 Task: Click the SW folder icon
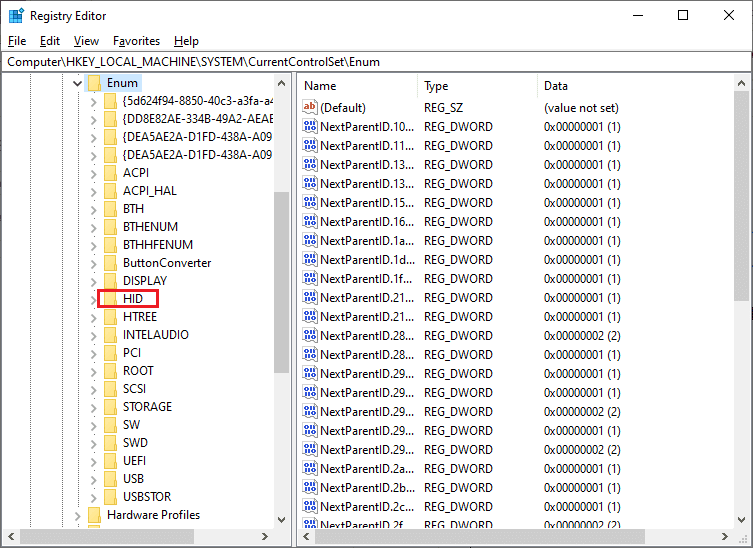coord(110,425)
